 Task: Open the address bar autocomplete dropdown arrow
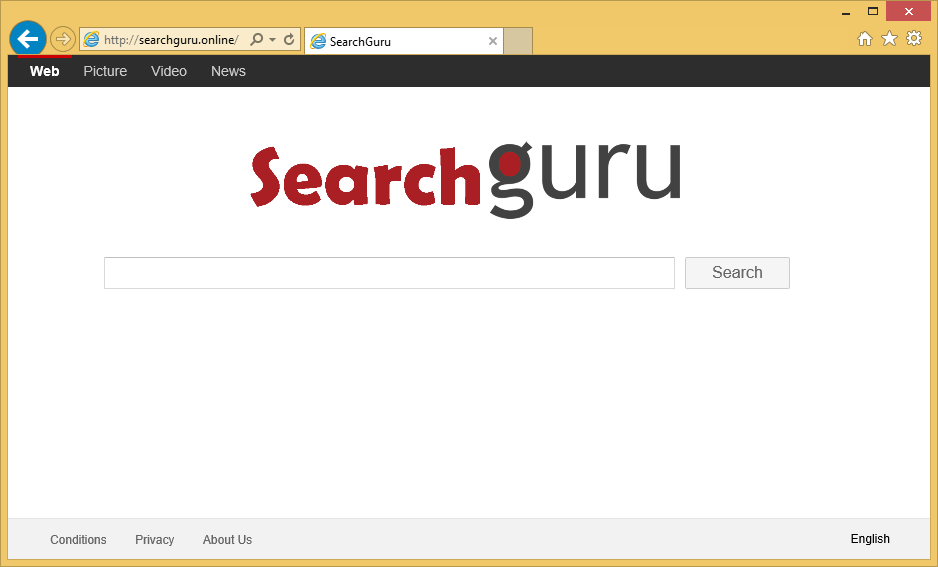pos(272,39)
